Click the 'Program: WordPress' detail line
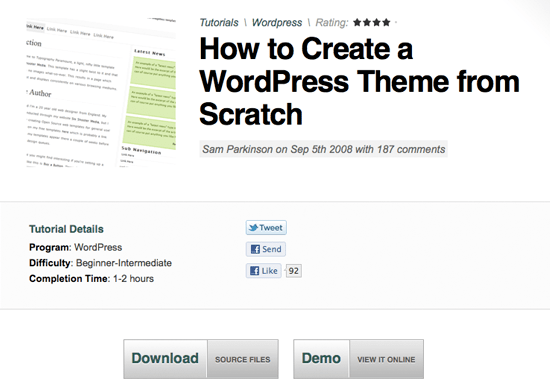The image size is (550, 384). coord(76,248)
